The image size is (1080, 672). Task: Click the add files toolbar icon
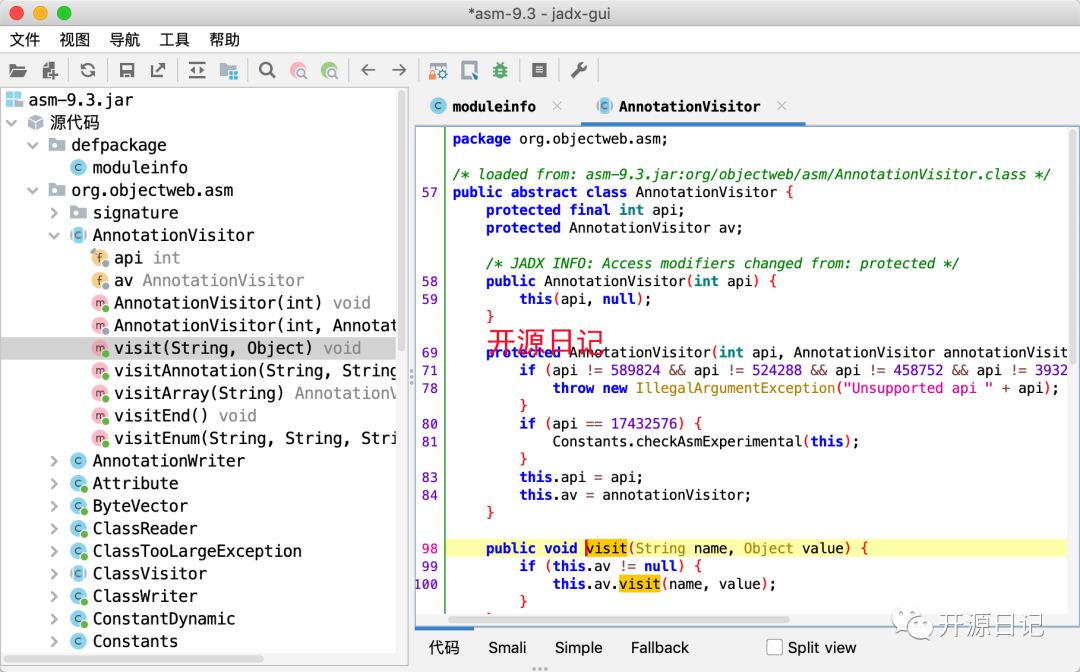tap(50, 70)
